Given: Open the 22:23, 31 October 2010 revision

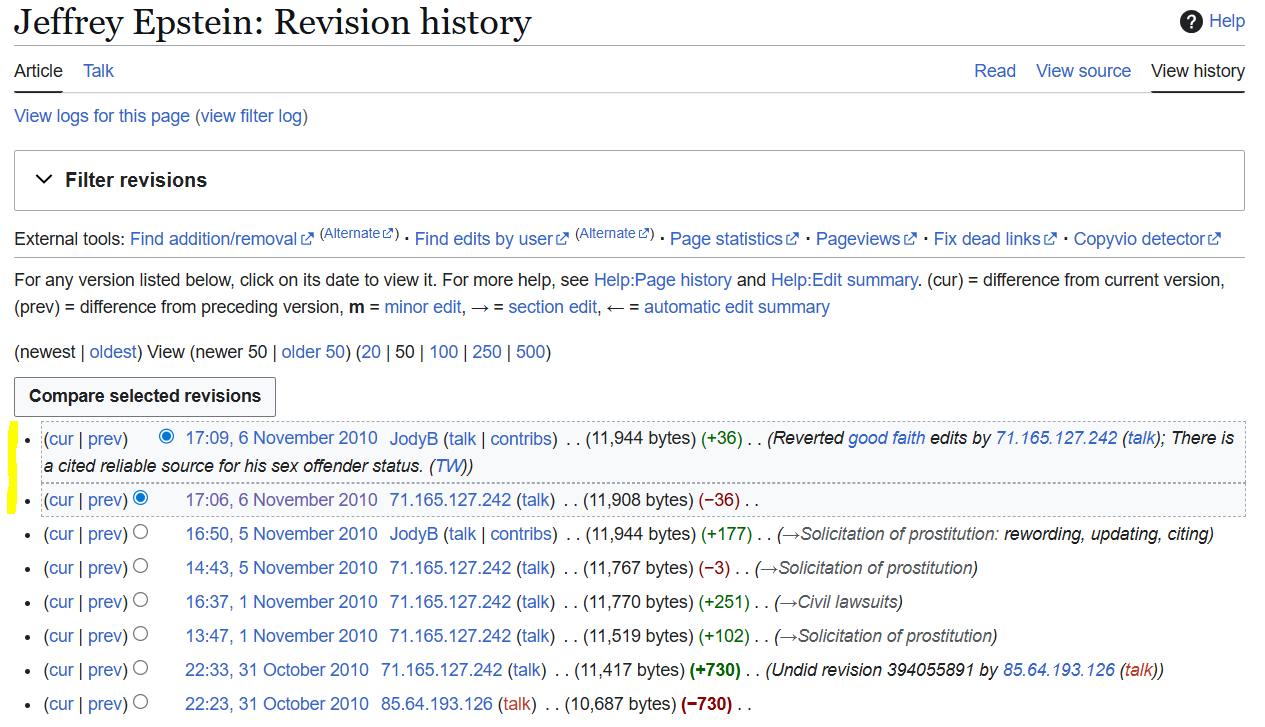Looking at the screenshot, I should (277, 704).
